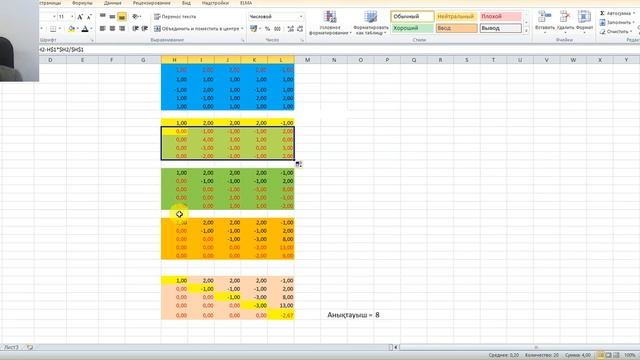640x360 pixels.
Task: Open Заполнить fill dropdown
Action: (x=617, y=22)
